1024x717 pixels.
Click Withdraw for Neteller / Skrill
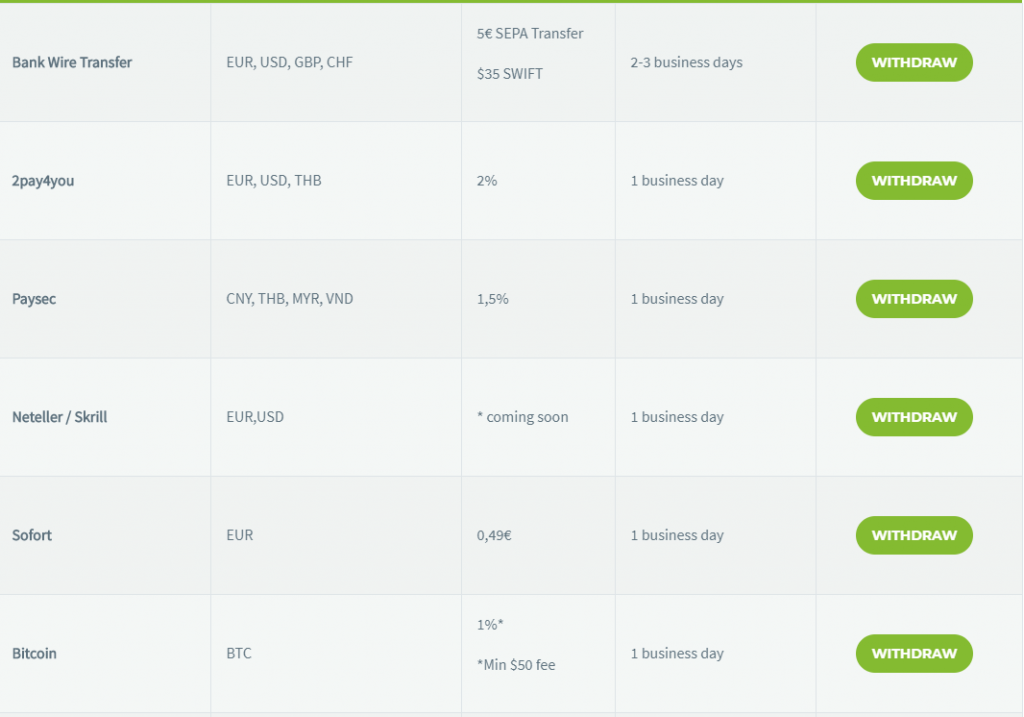tap(914, 417)
